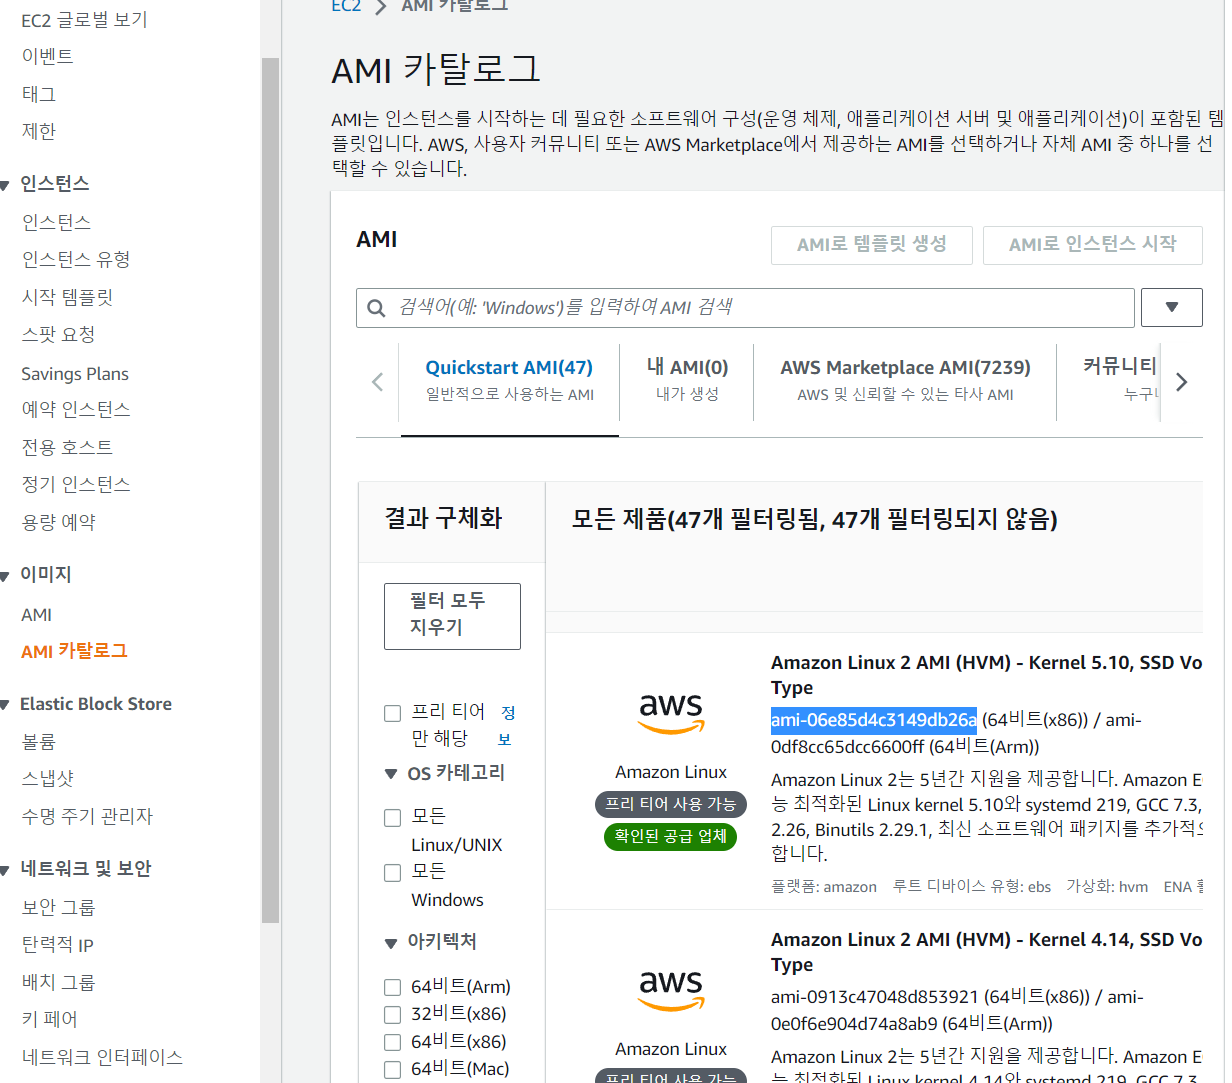Collapse the OS 카테고리 filter section

click(391, 774)
